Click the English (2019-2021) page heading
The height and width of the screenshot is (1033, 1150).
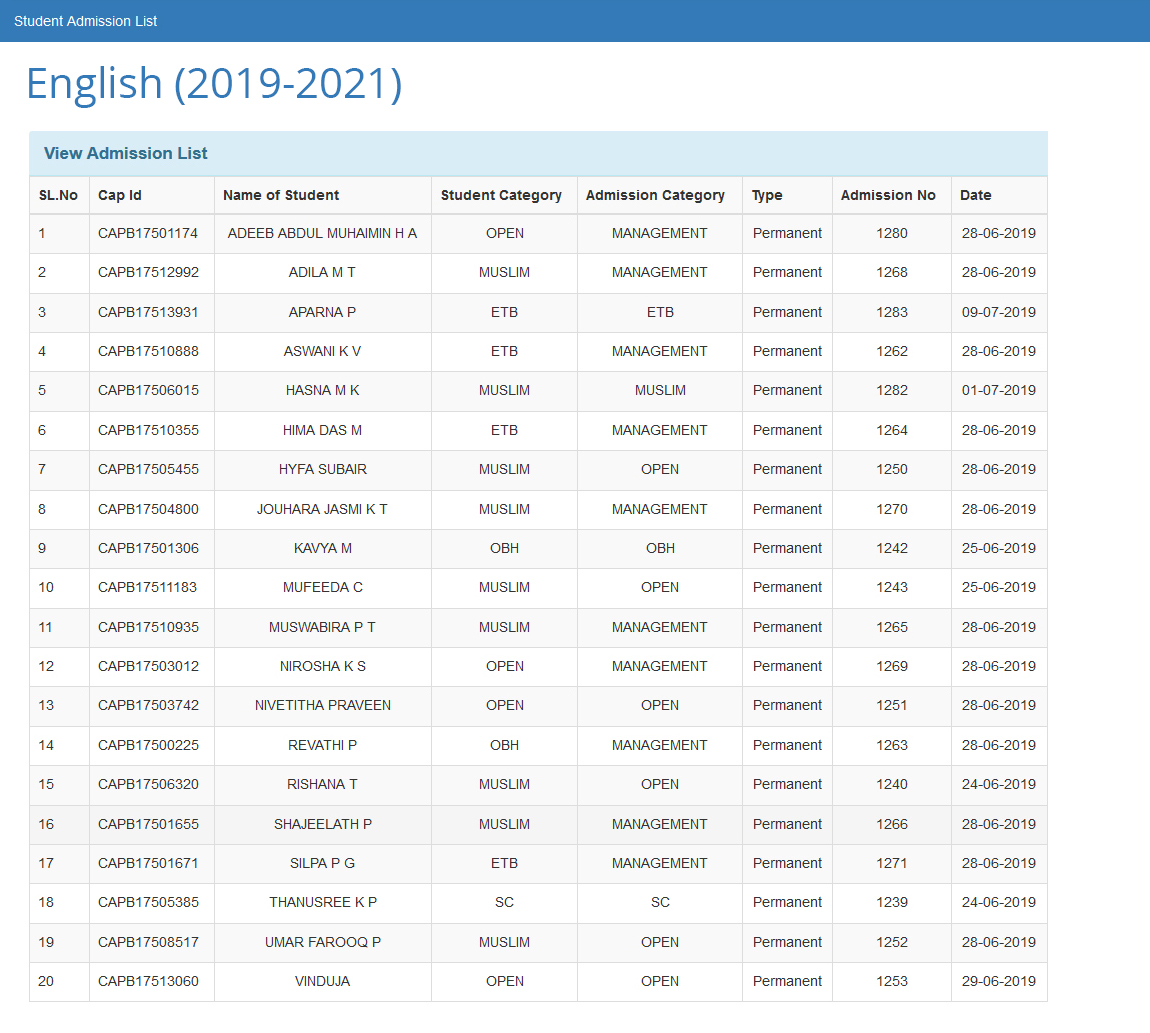[213, 83]
